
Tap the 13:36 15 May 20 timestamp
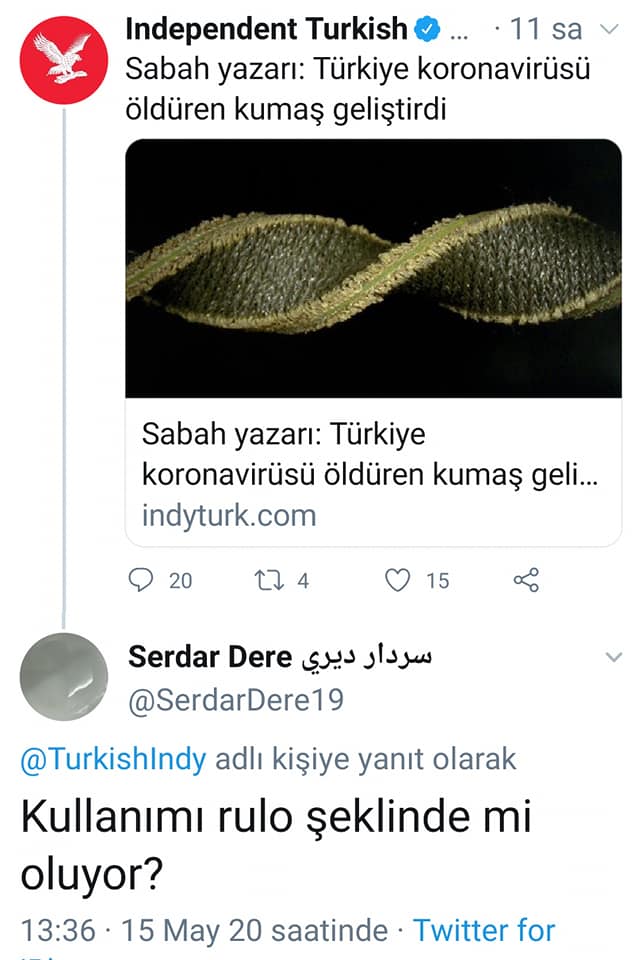[x=204, y=930]
